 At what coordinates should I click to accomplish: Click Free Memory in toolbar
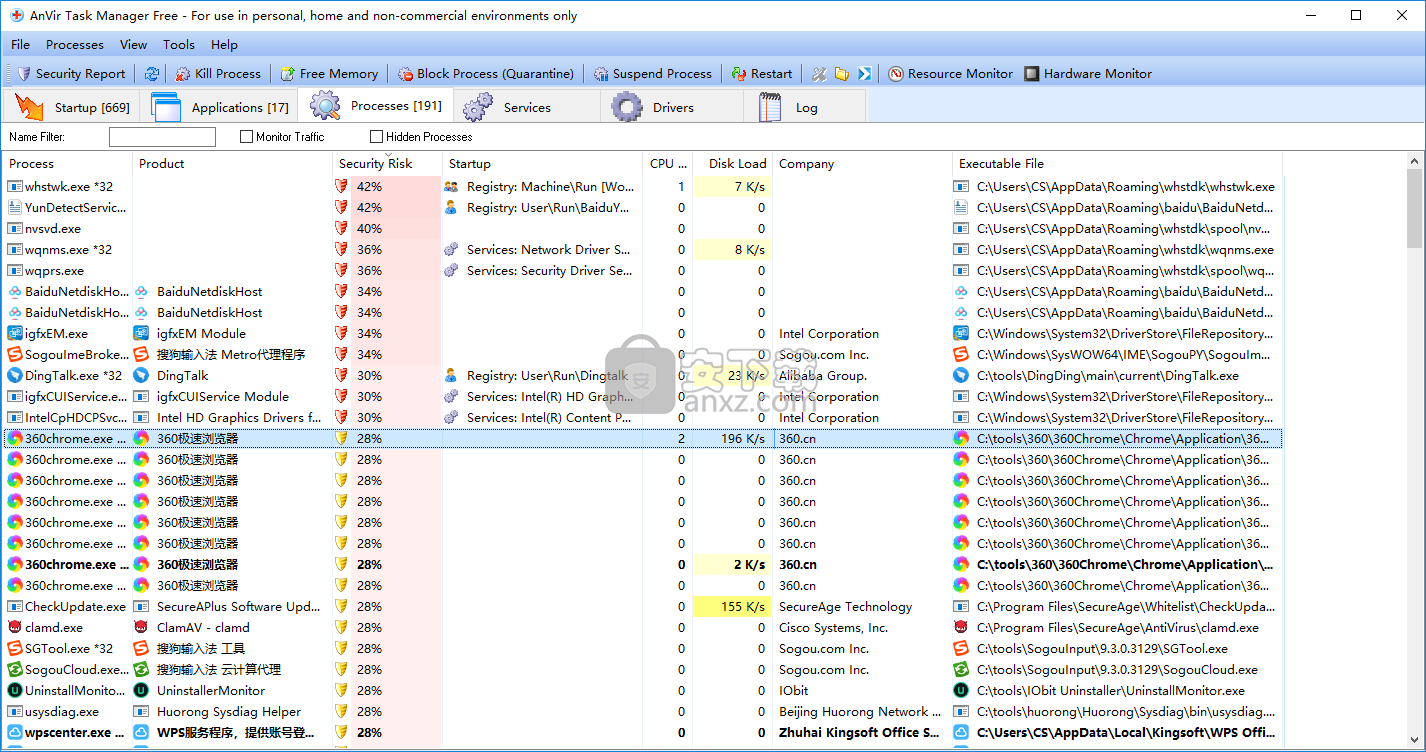point(329,73)
